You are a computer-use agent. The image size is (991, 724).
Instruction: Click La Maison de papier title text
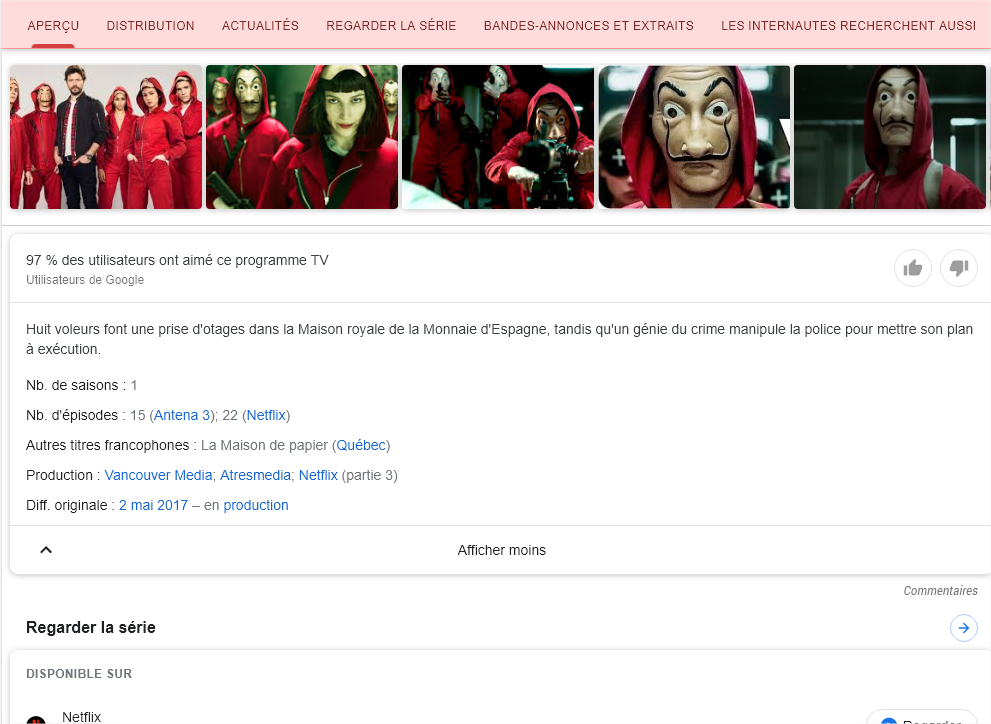[x=264, y=445]
